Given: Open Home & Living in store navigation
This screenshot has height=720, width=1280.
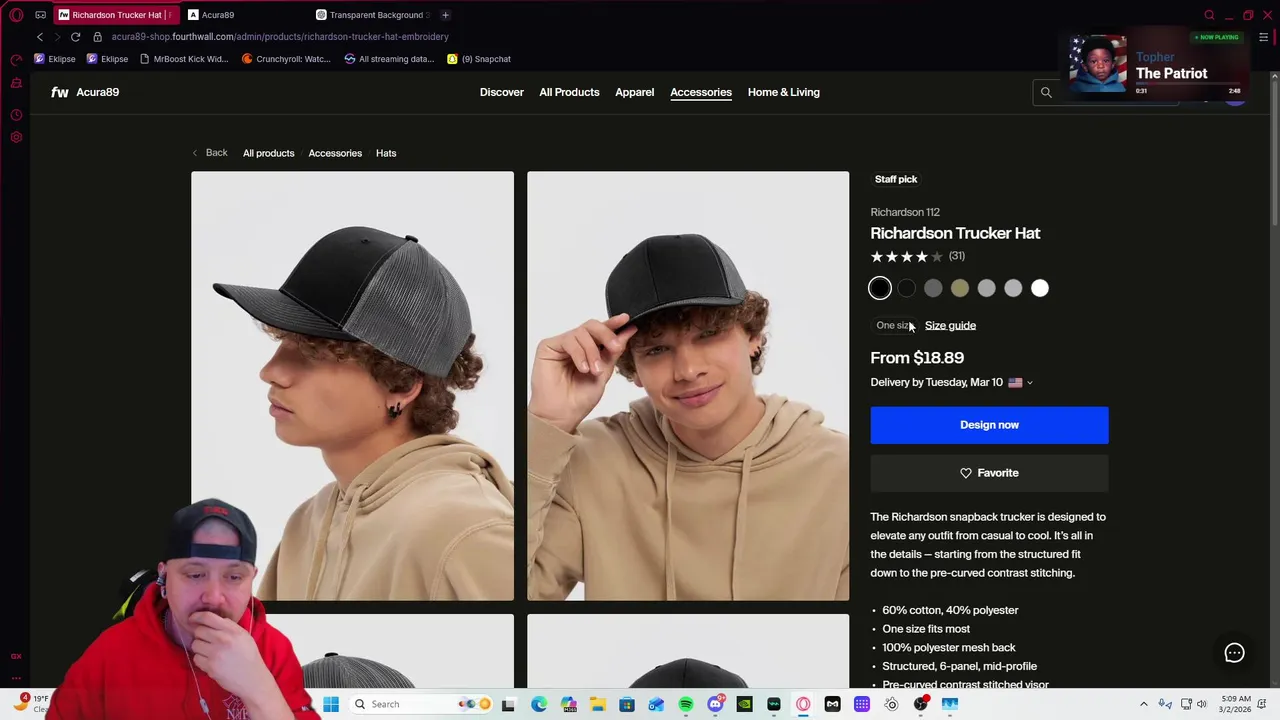Looking at the screenshot, I should (784, 92).
